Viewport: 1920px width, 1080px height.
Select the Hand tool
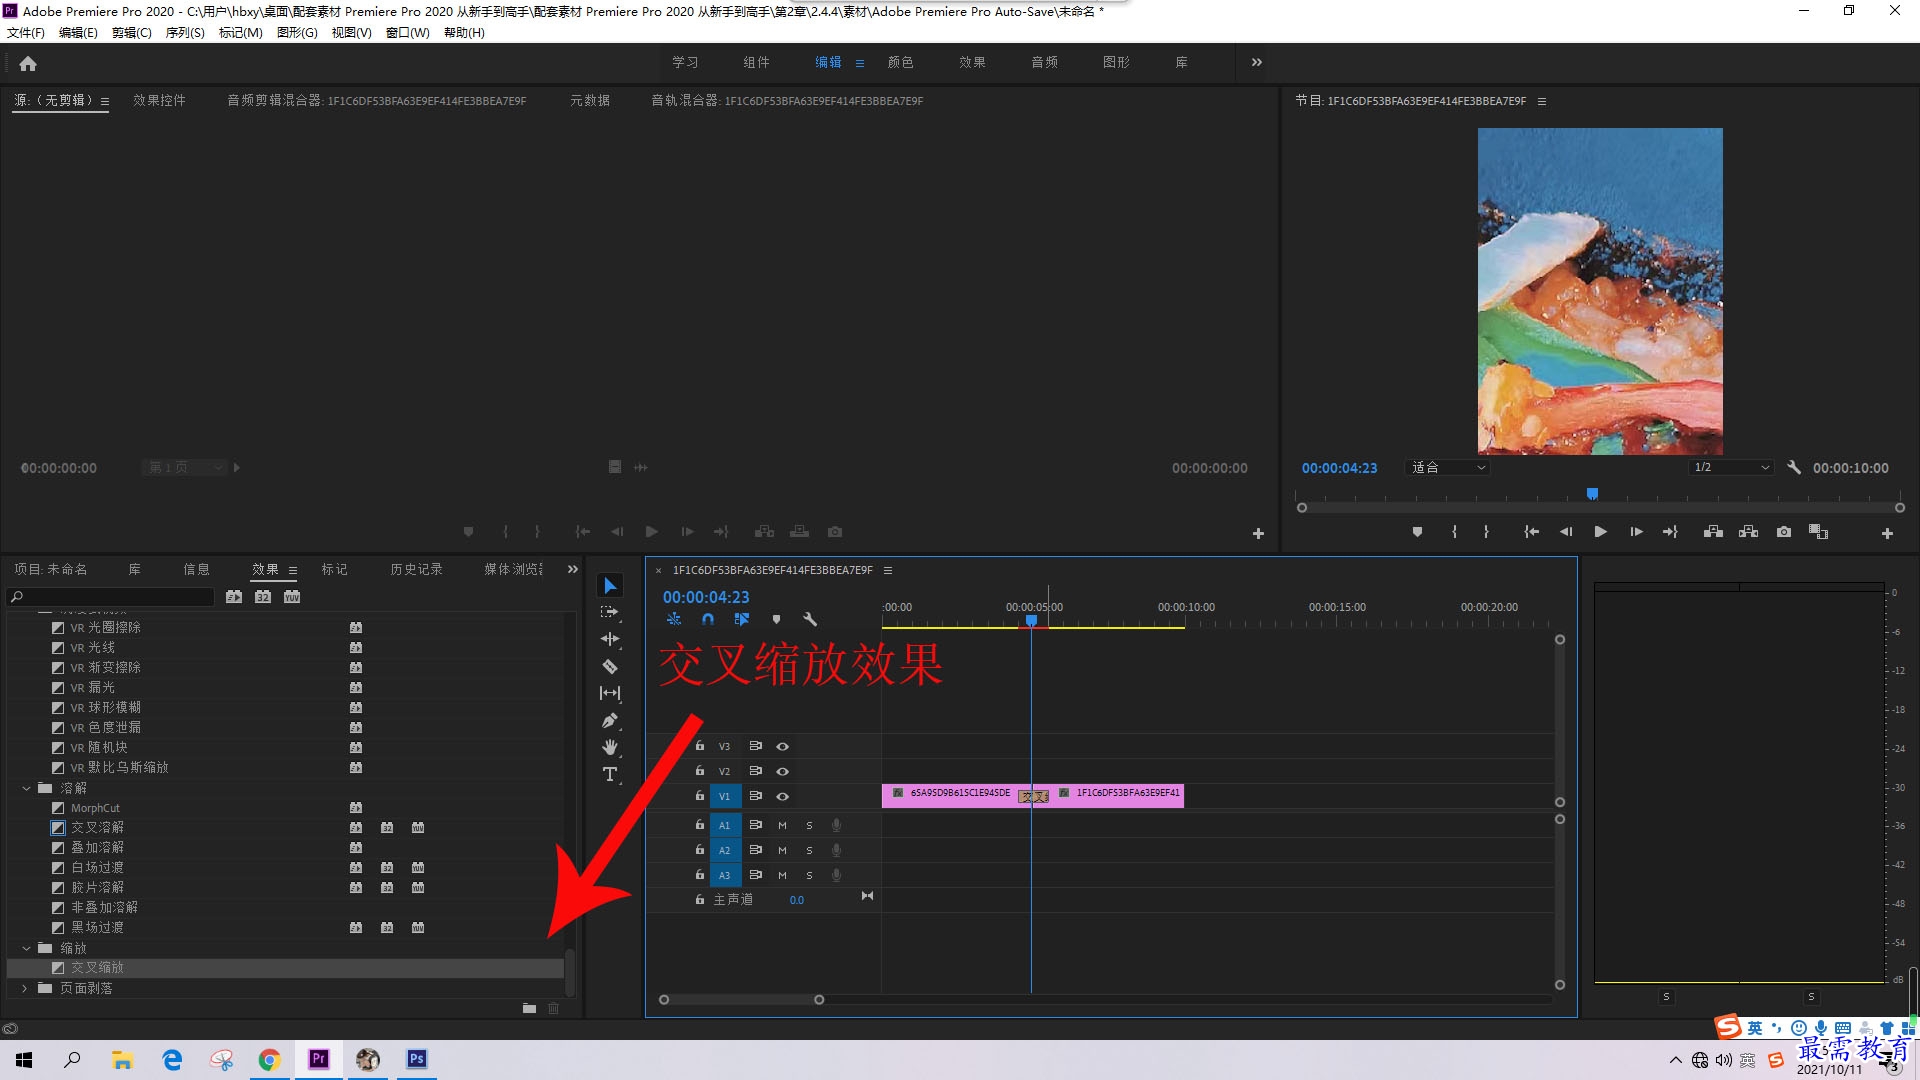pyautogui.click(x=610, y=747)
